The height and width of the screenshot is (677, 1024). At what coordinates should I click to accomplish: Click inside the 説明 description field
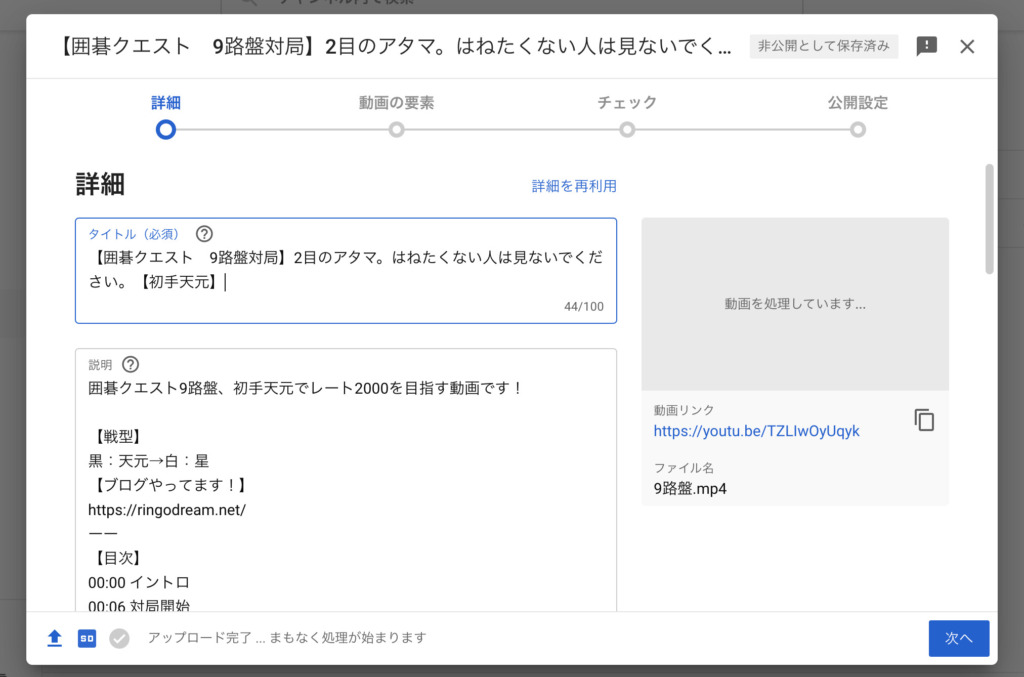pos(346,480)
